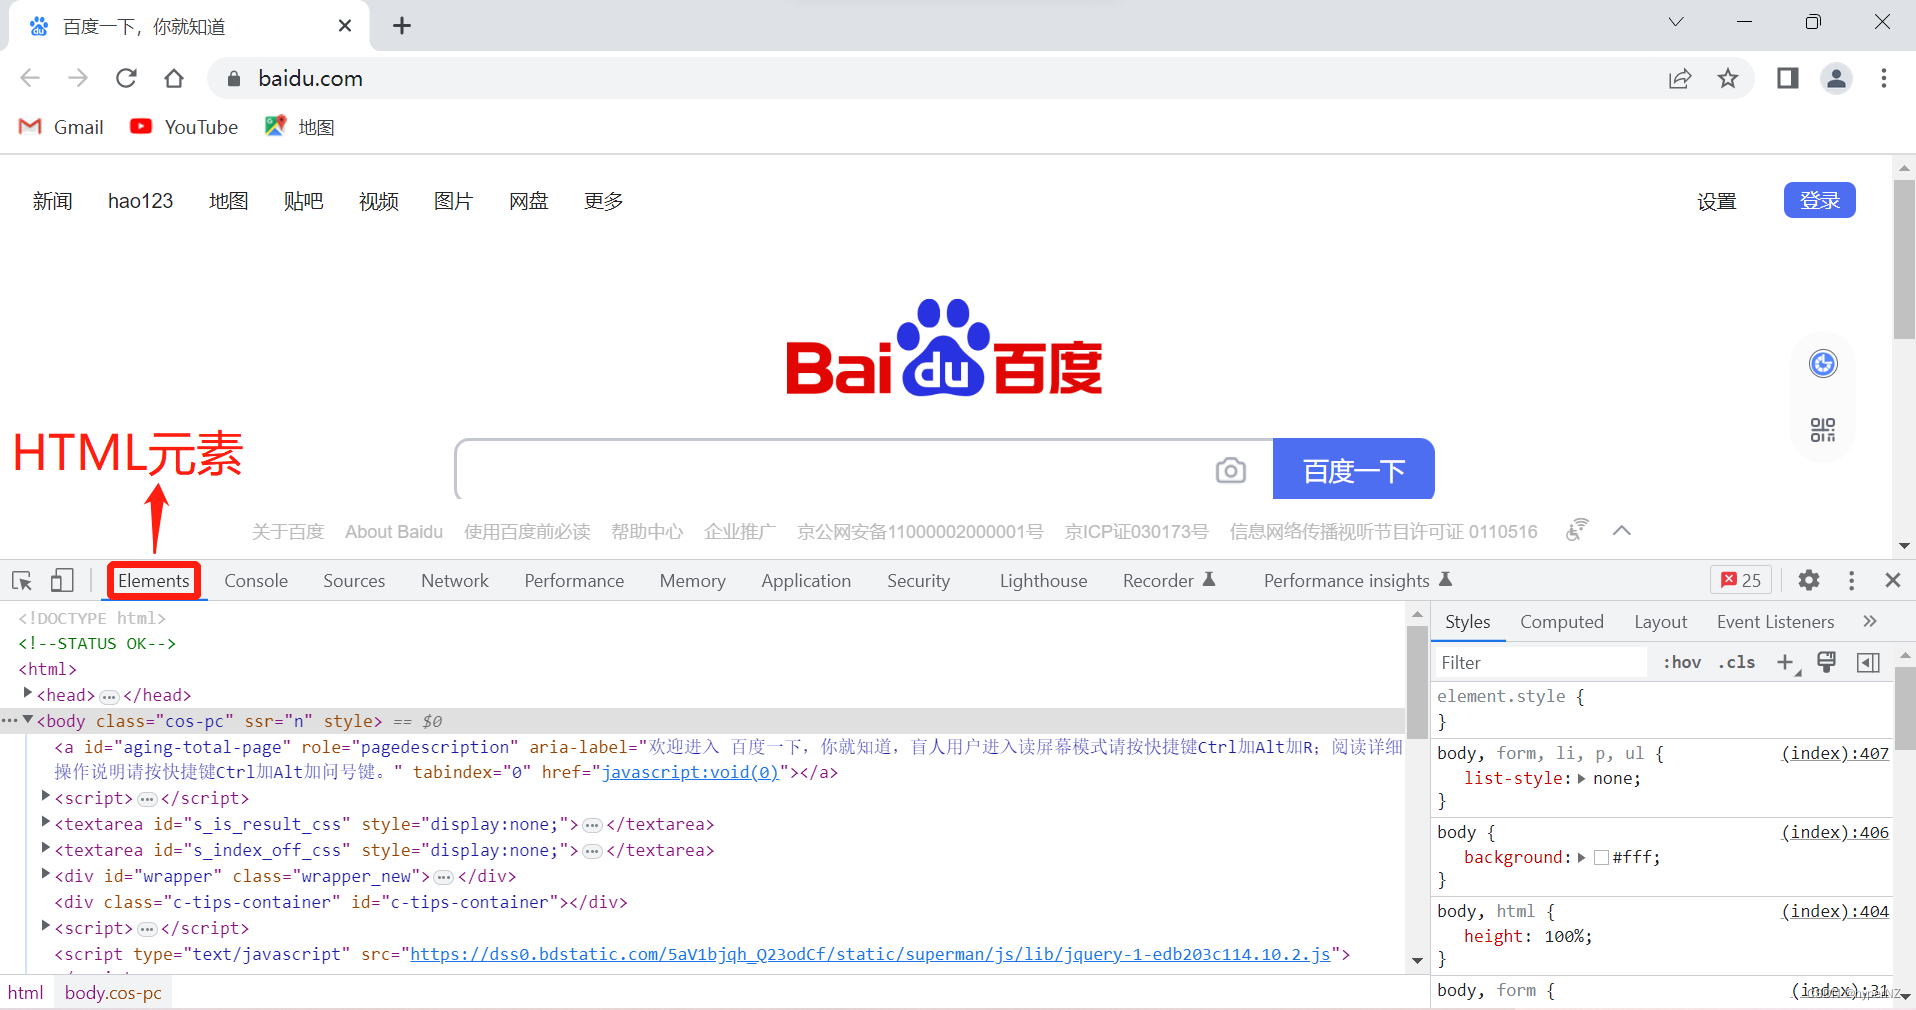Screen dimensions: 1916x1010
Task: Click the new style rule plus icon
Action: coord(1786,662)
